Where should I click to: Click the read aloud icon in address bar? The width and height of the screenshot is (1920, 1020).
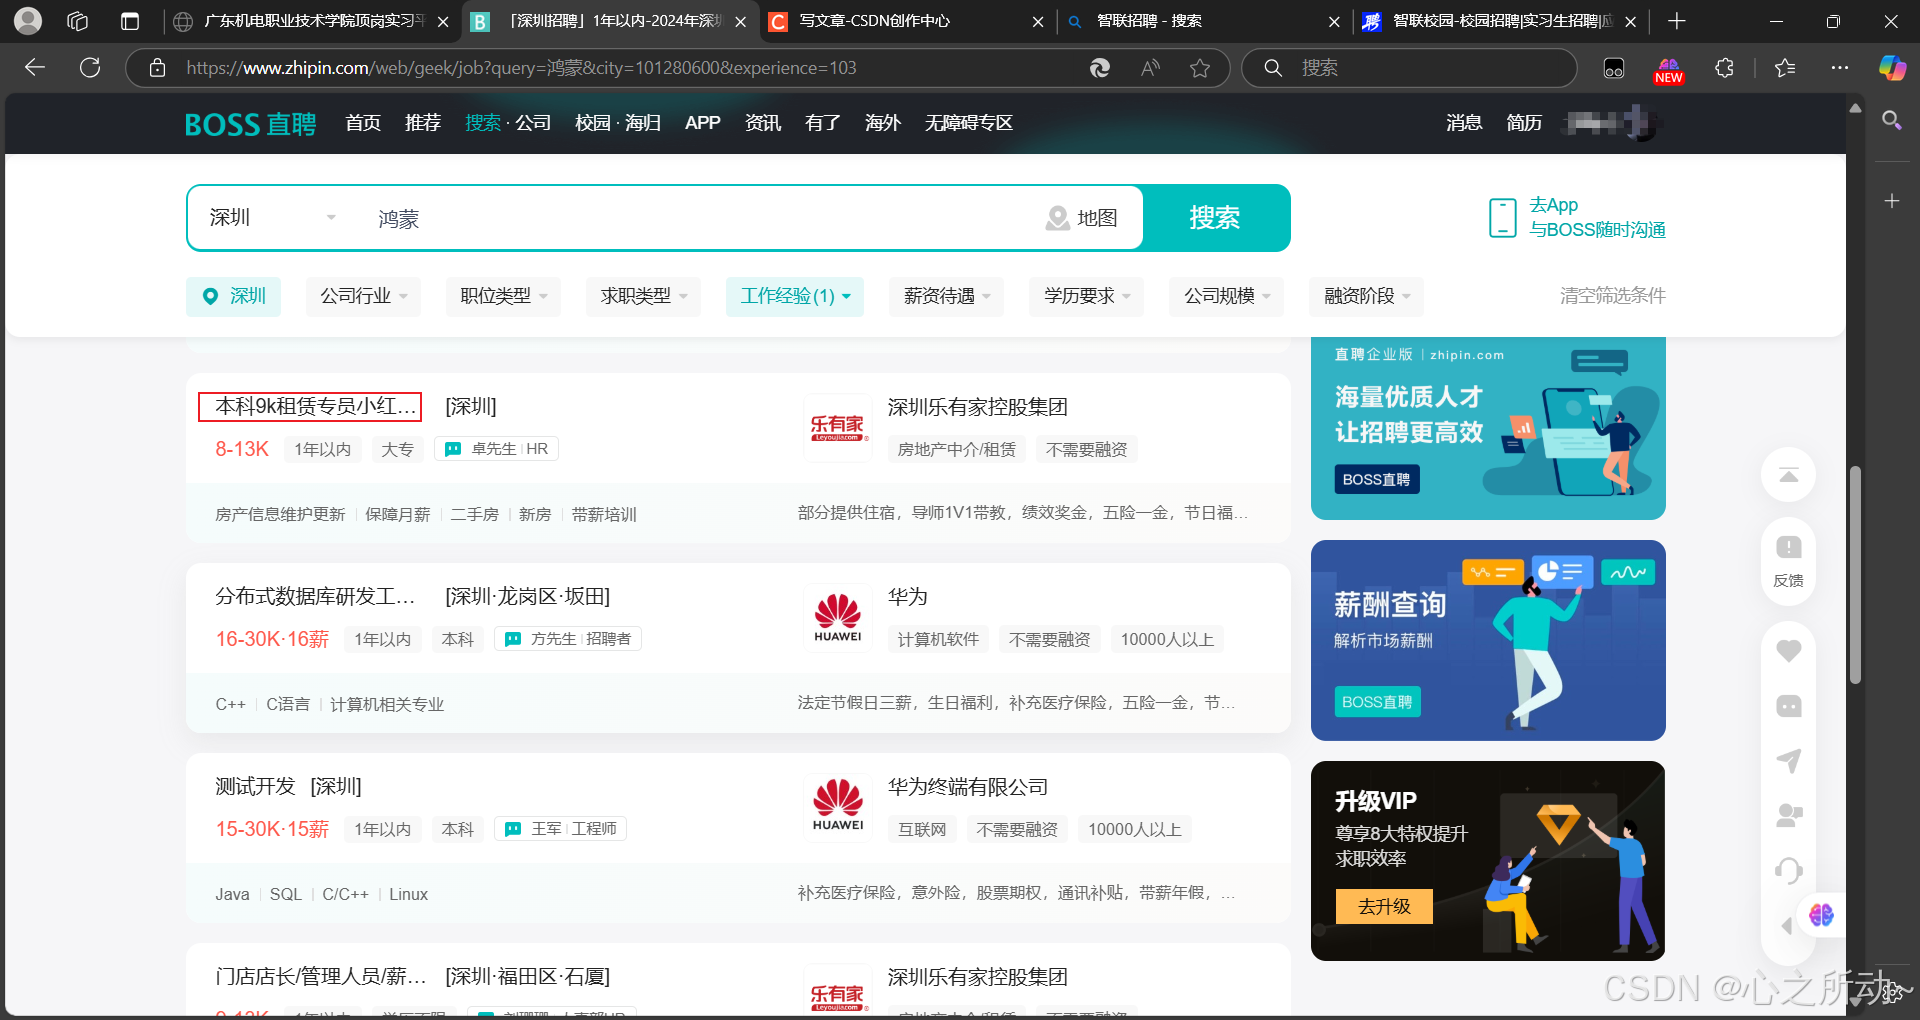point(1150,68)
